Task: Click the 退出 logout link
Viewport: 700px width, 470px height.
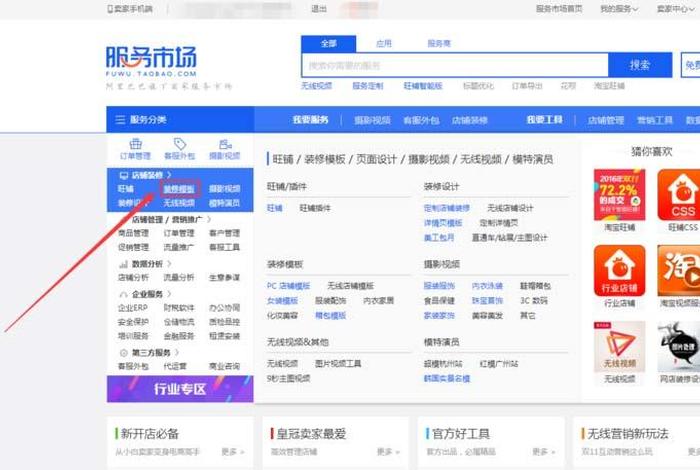Action: (318, 8)
